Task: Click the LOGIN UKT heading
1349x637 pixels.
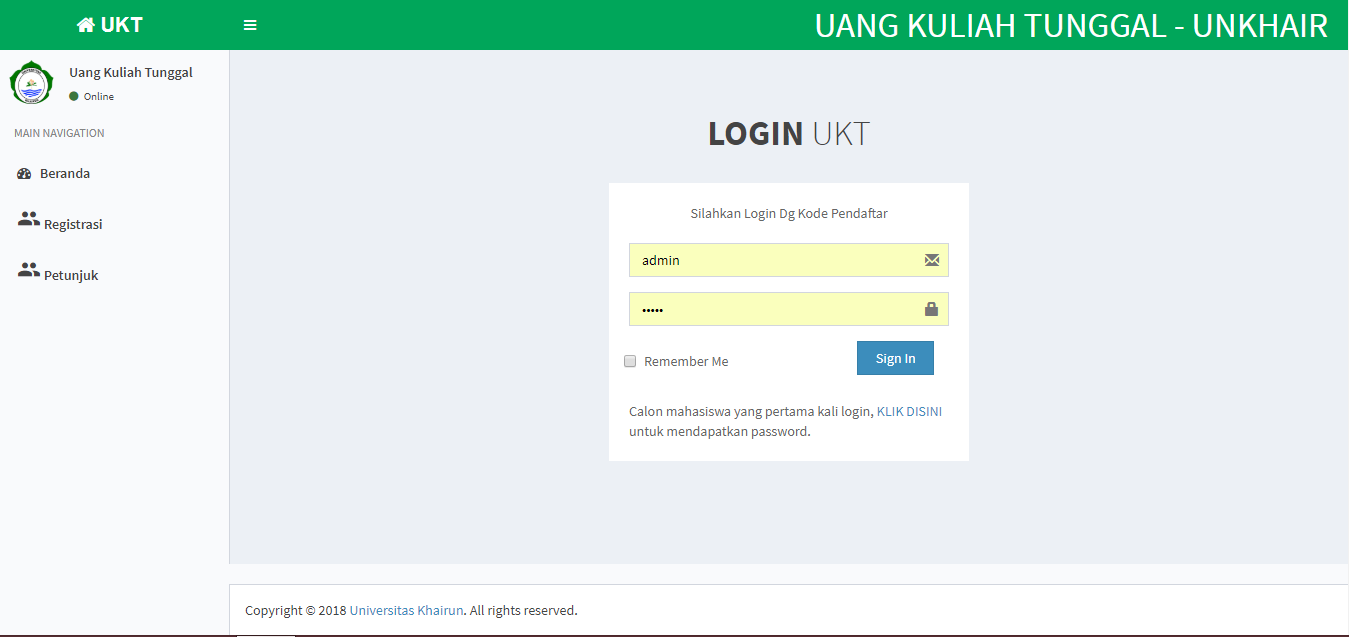Action: [789, 134]
